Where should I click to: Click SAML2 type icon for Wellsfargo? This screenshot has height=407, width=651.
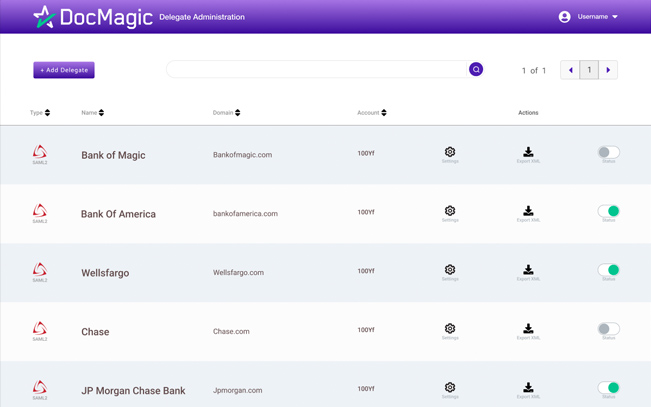40,270
